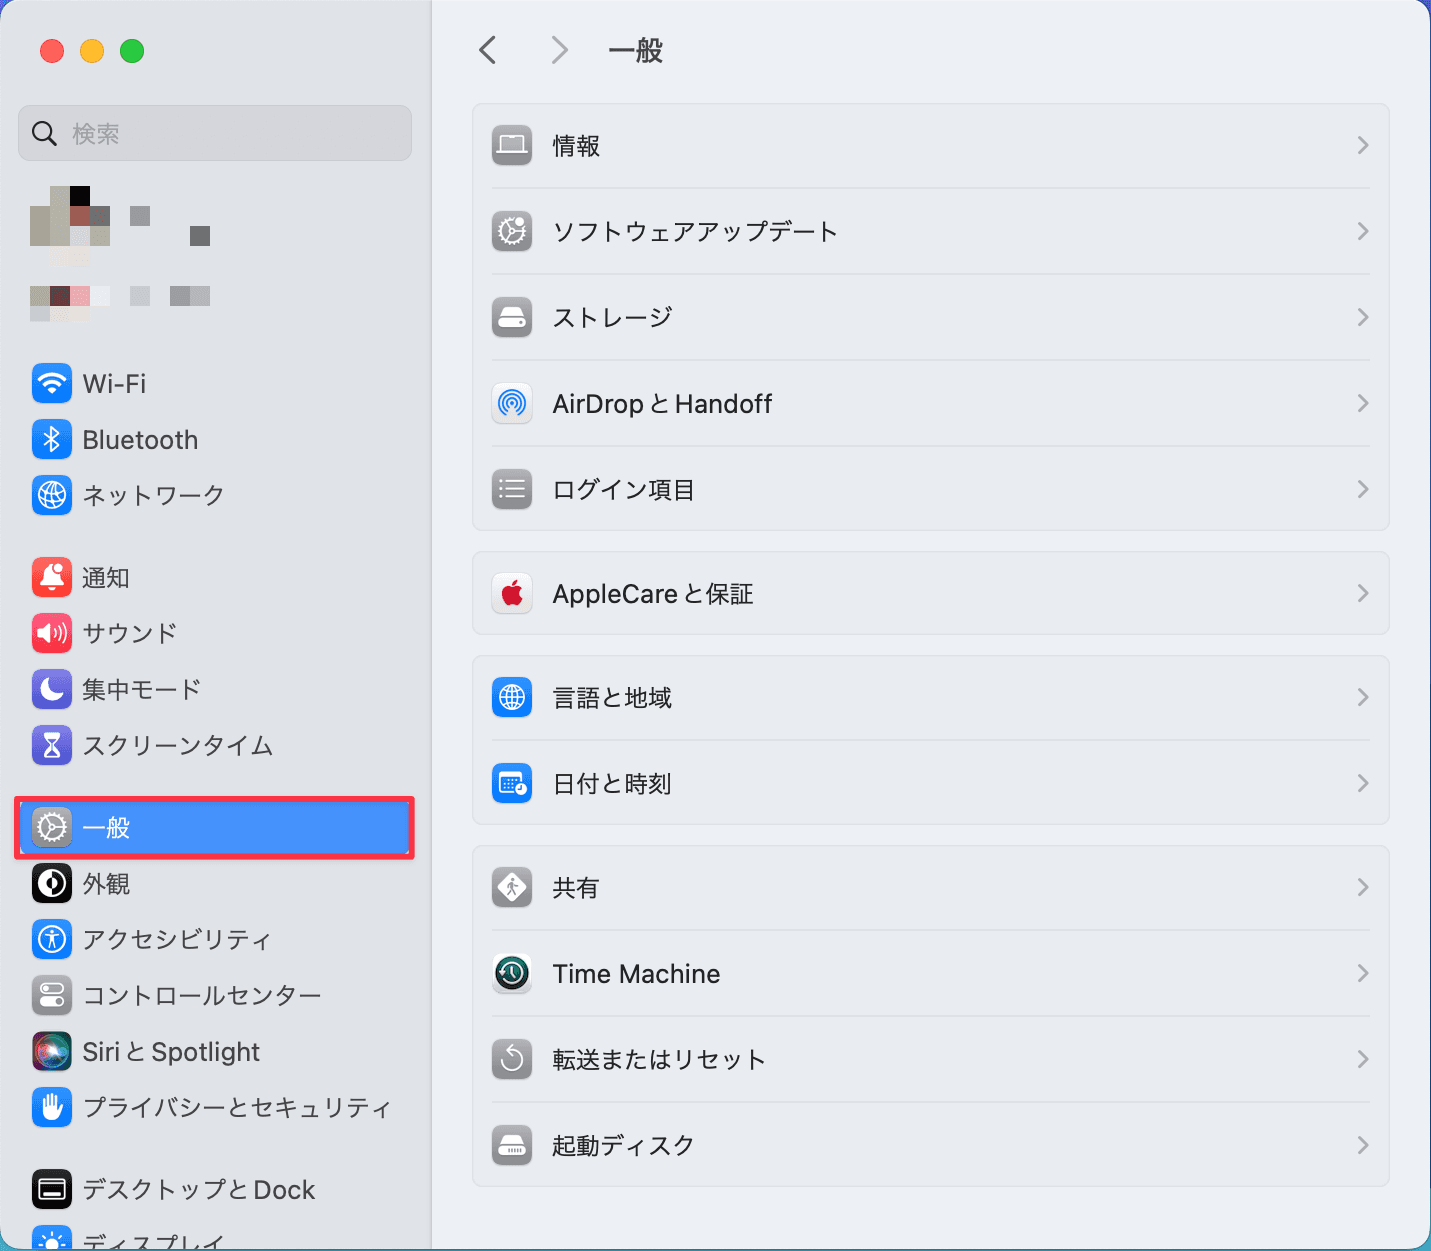The height and width of the screenshot is (1251, 1431).
Task: Open the 日付と時刻 settings row
Action: coord(612,783)
